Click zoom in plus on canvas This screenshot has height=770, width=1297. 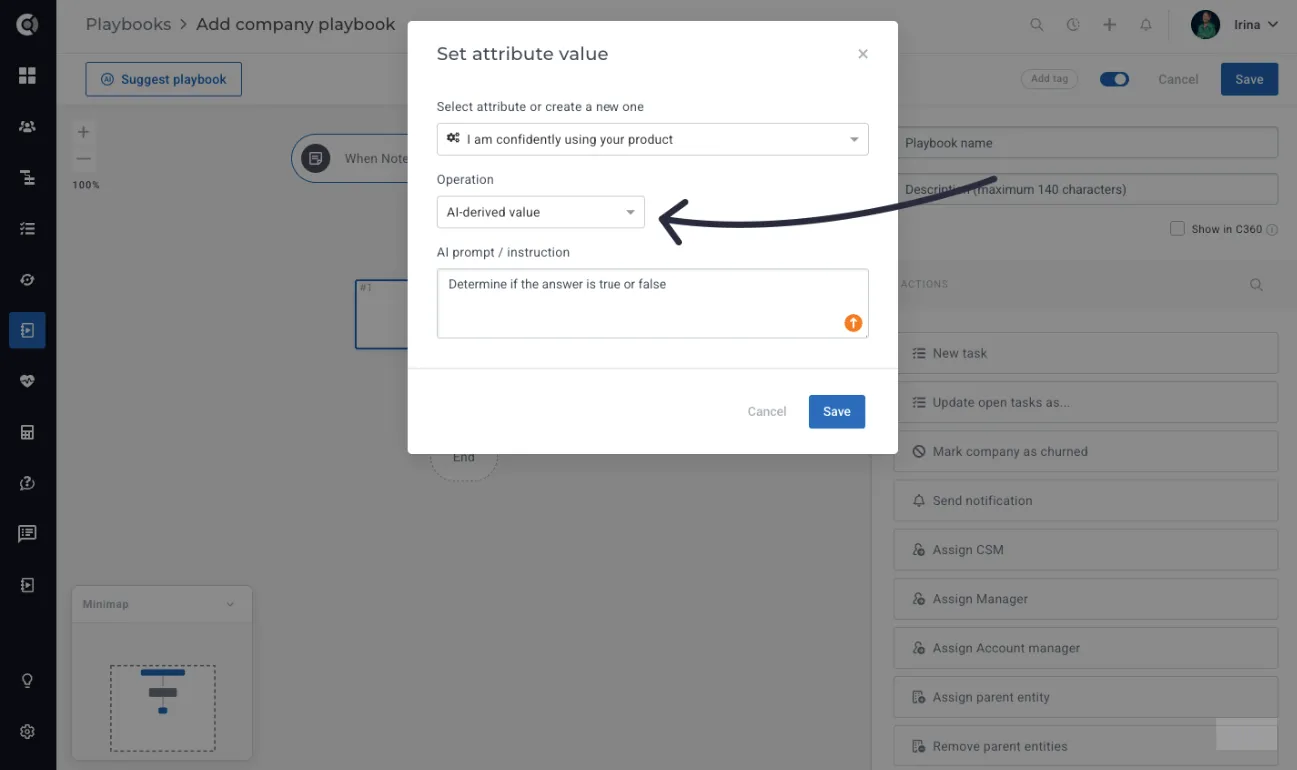click(84, 132)
